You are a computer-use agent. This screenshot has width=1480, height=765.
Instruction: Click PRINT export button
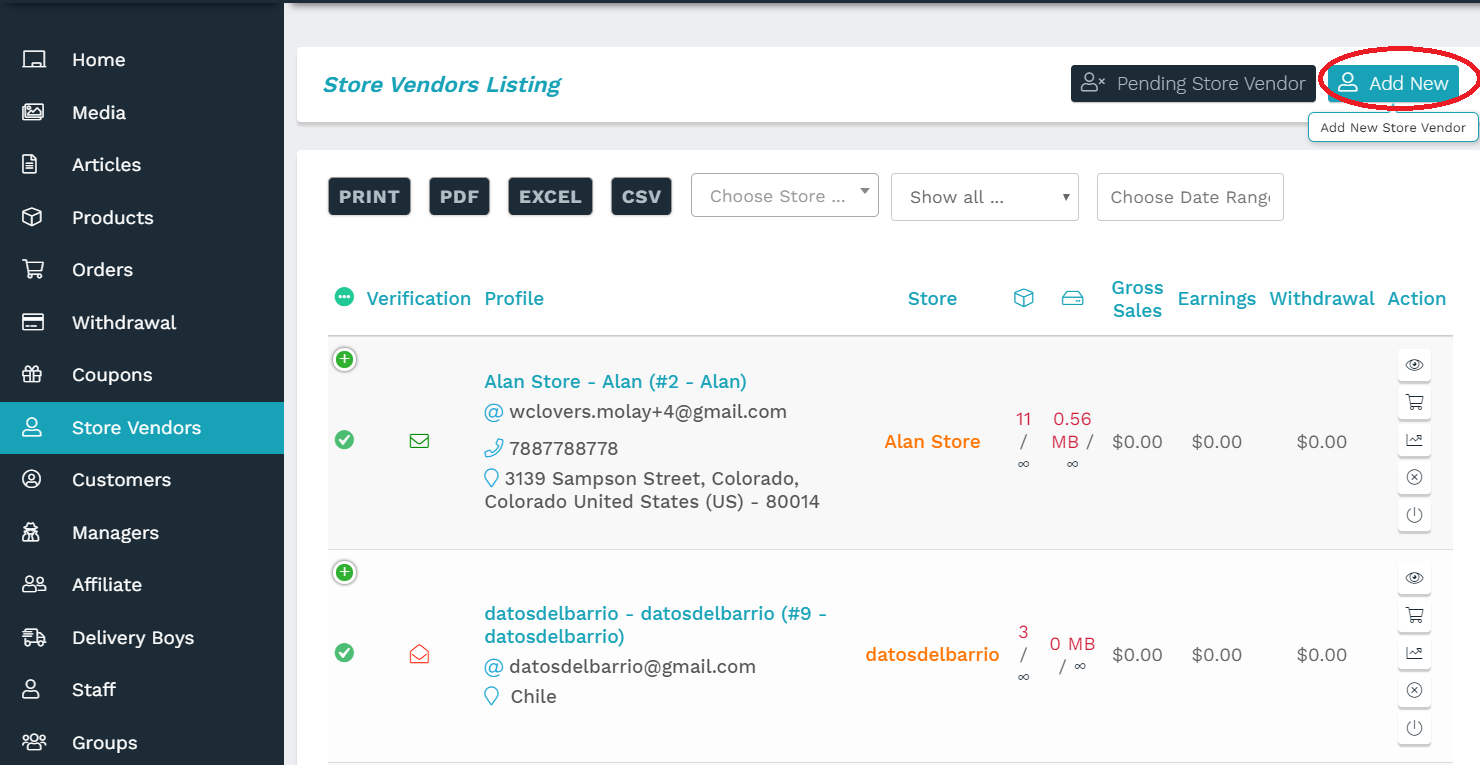click(369, 196)
